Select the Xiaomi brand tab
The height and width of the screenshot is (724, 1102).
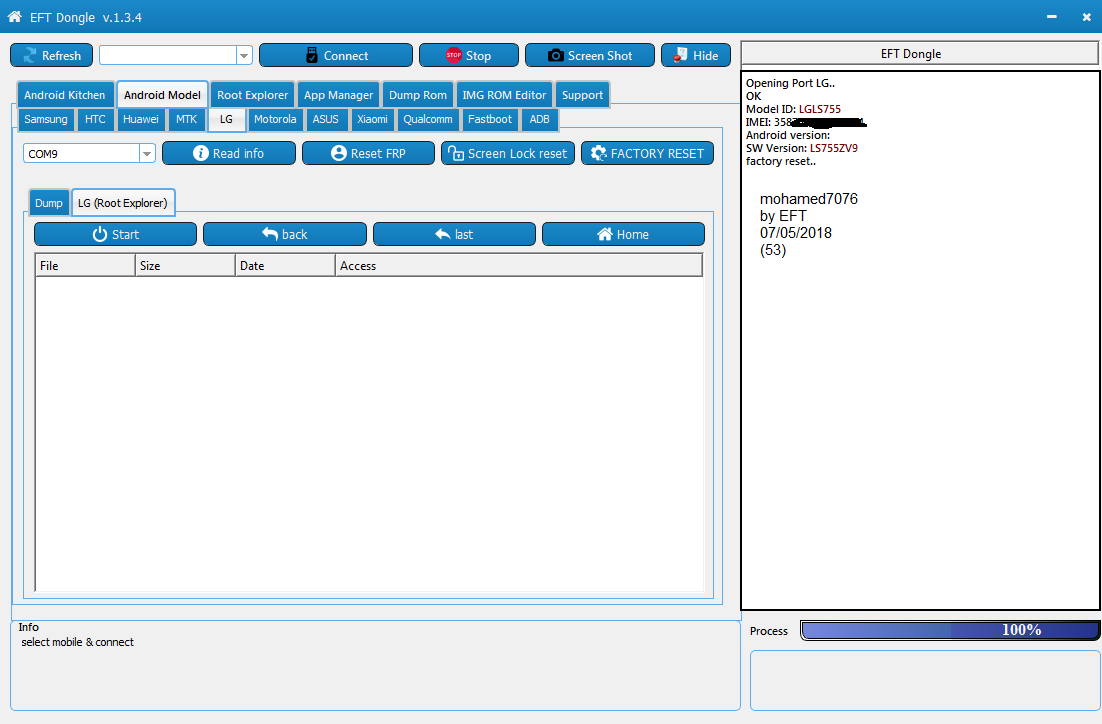click(x=372, y=119)
